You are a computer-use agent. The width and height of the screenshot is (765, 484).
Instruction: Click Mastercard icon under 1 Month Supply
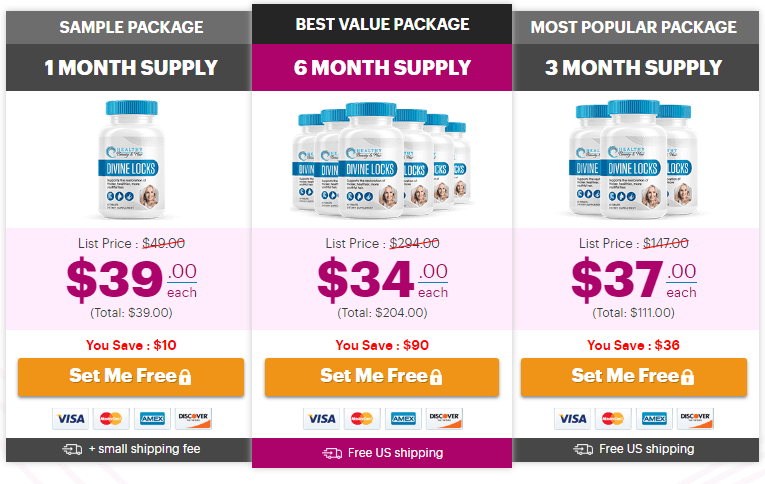[112, 418]
